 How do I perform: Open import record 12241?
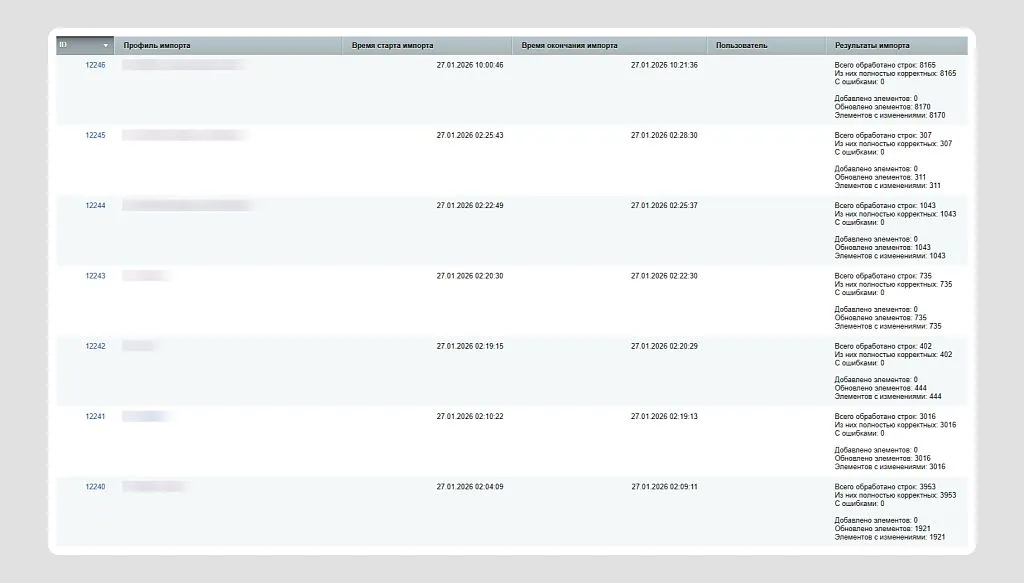[95, 416]
